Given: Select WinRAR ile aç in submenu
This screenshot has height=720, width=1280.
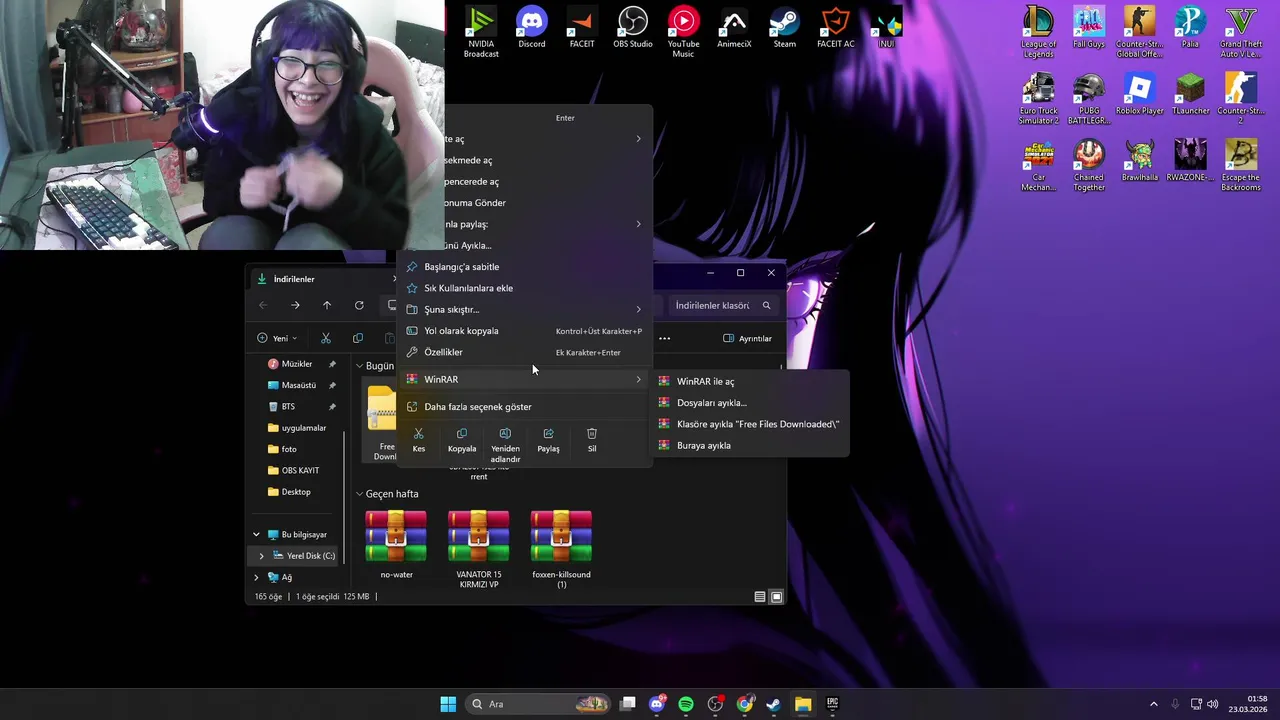Looking at the screenshot, I should 750,381.
